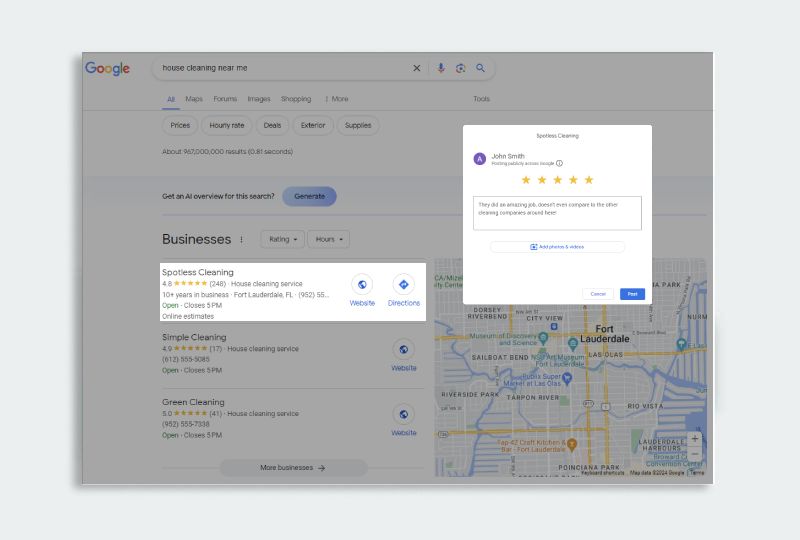Click John Smith's purple avatar
Image resolution: width=800 pixels, height=540 pixels.
(x=480, y=159)
